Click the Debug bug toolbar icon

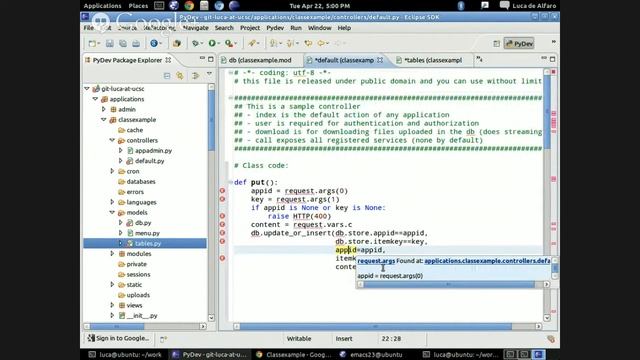[x=195, y=43]
